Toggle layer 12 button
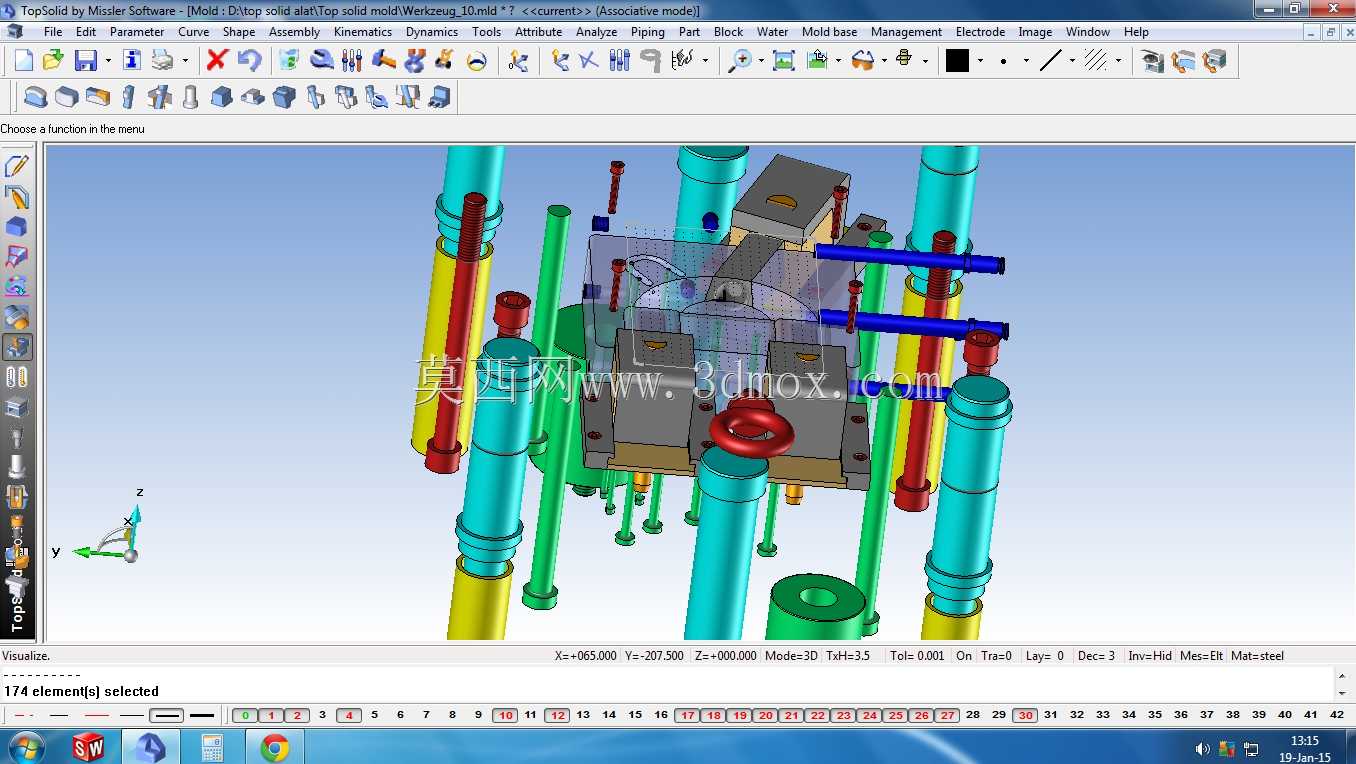The width and height of the screenshot is (1356, 764). click(557, 715)
